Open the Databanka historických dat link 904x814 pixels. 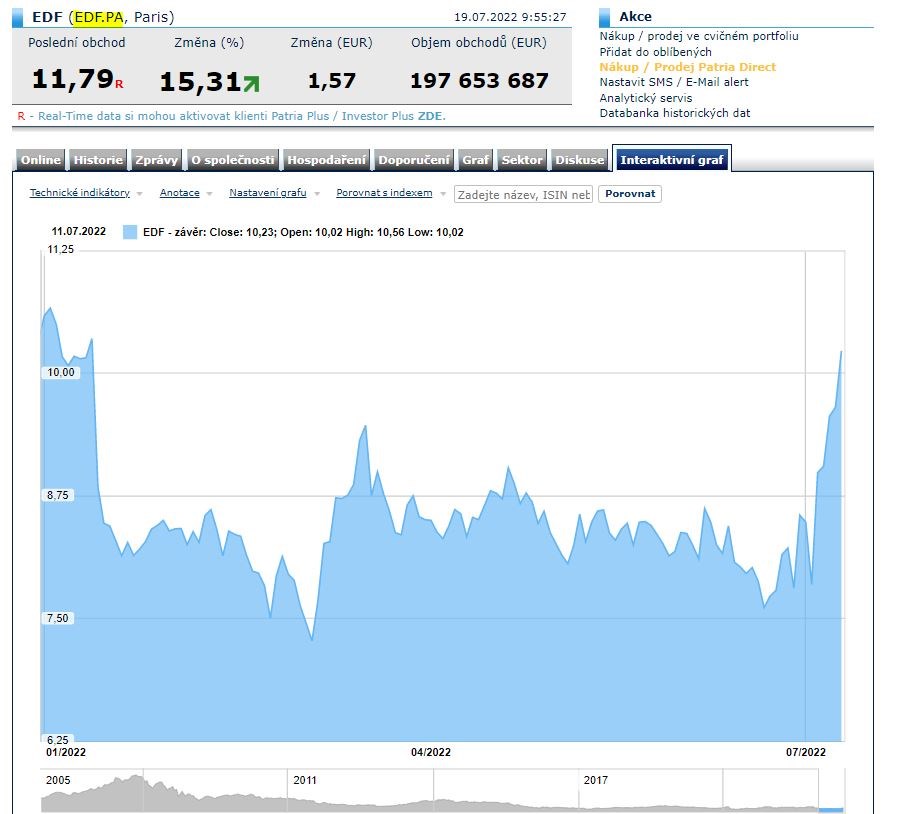675,113
